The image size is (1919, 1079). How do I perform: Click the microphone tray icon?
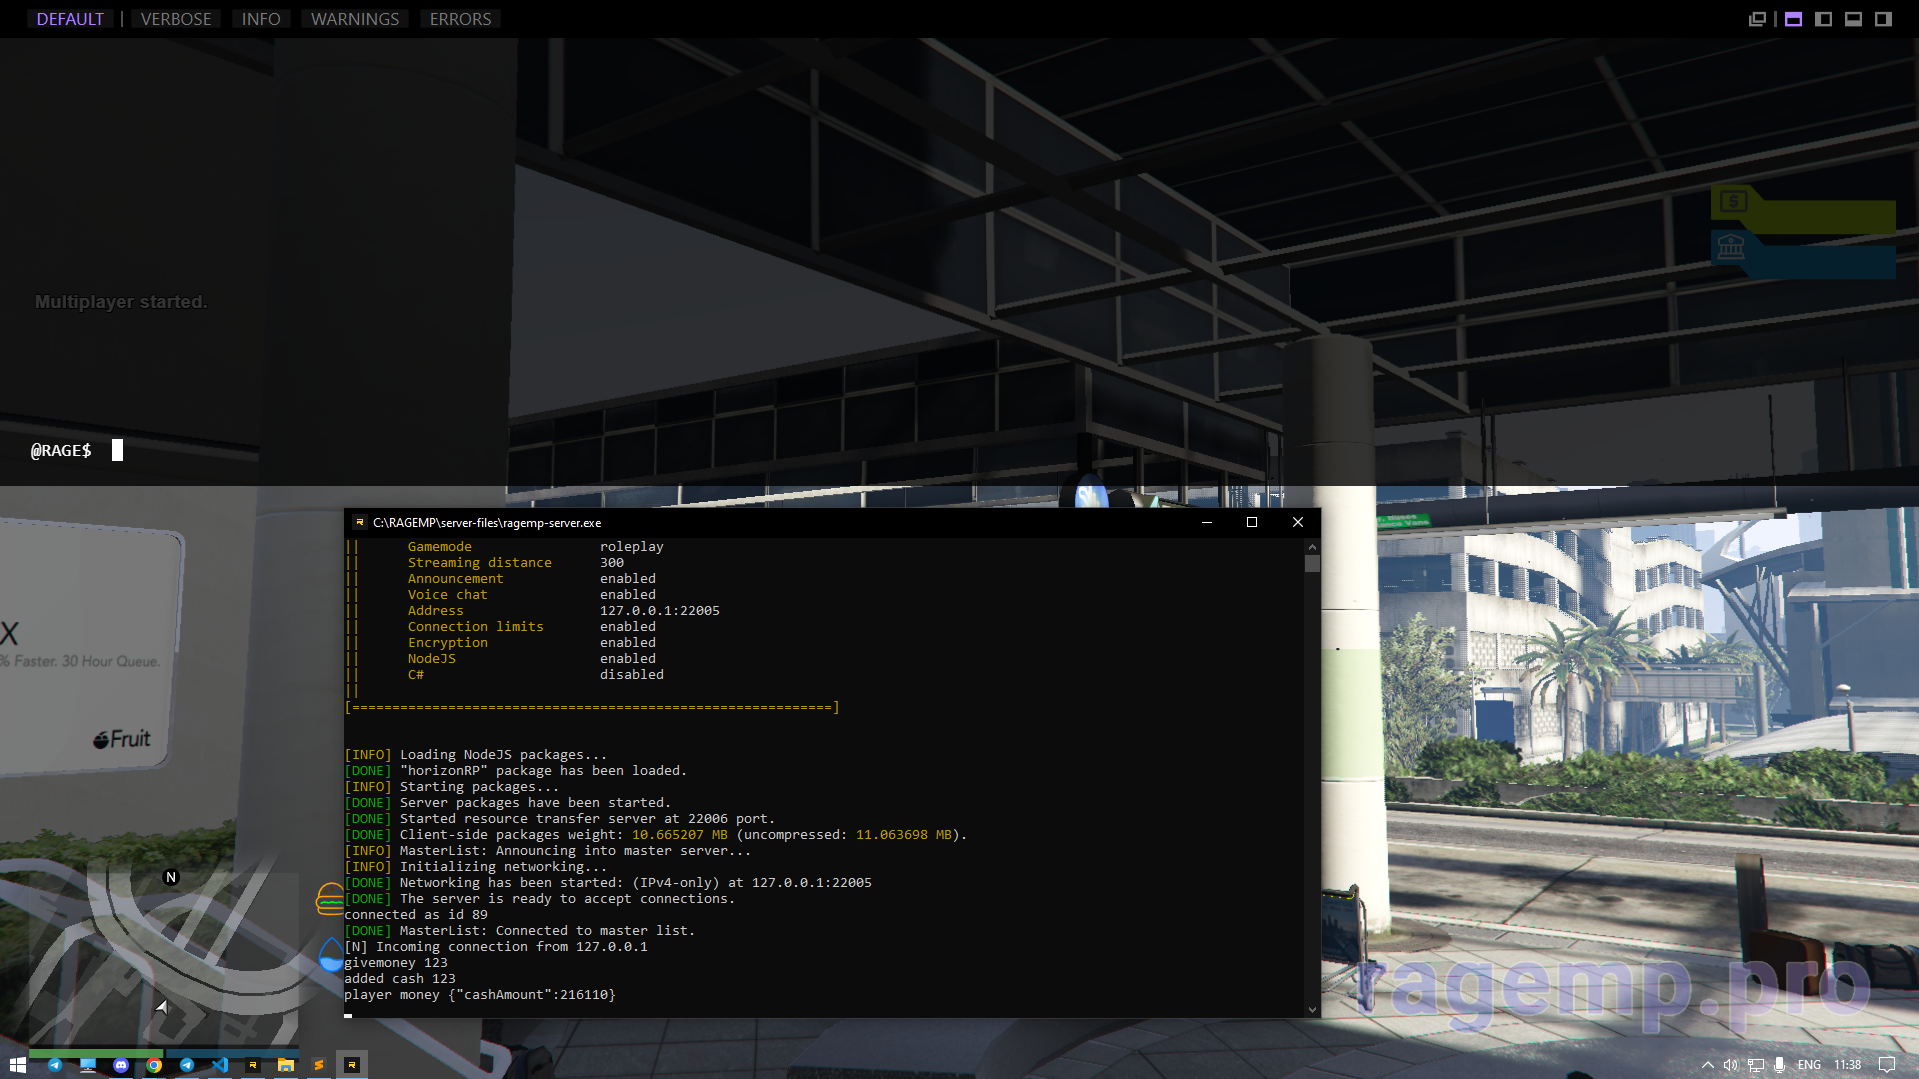(x=1779, y=1065)
